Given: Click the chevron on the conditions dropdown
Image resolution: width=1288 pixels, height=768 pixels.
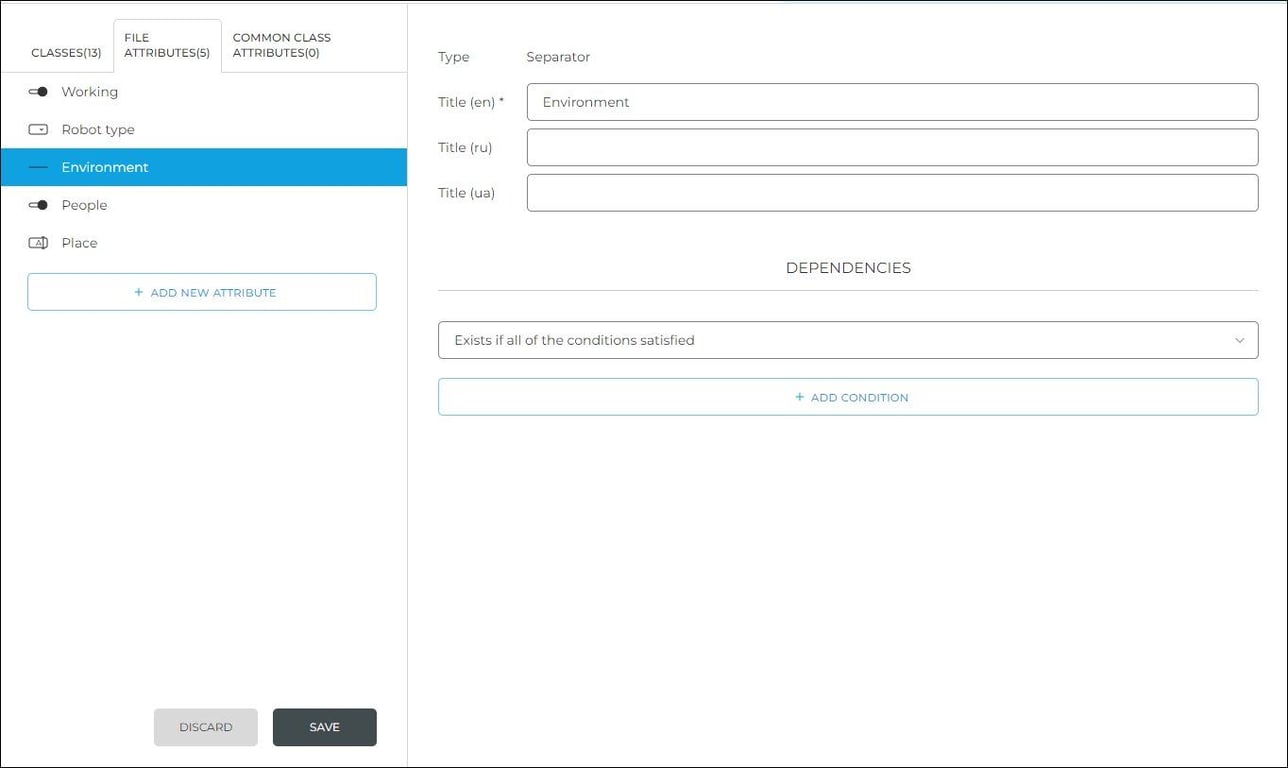Looking at the screenshot, I should pos(1239,340).
